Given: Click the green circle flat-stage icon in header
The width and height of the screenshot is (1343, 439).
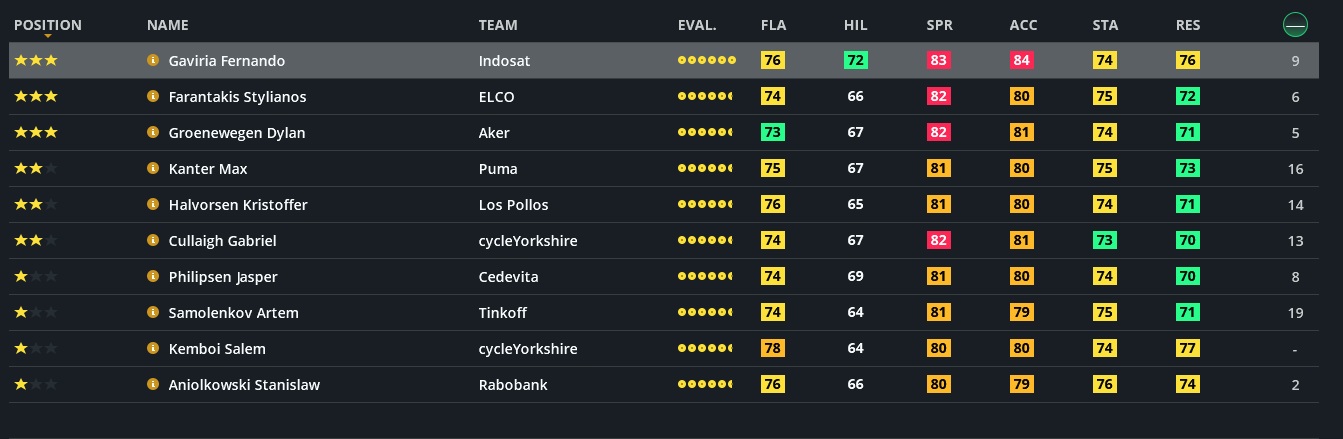Looking at the screenshot, I should [1295, 25].
